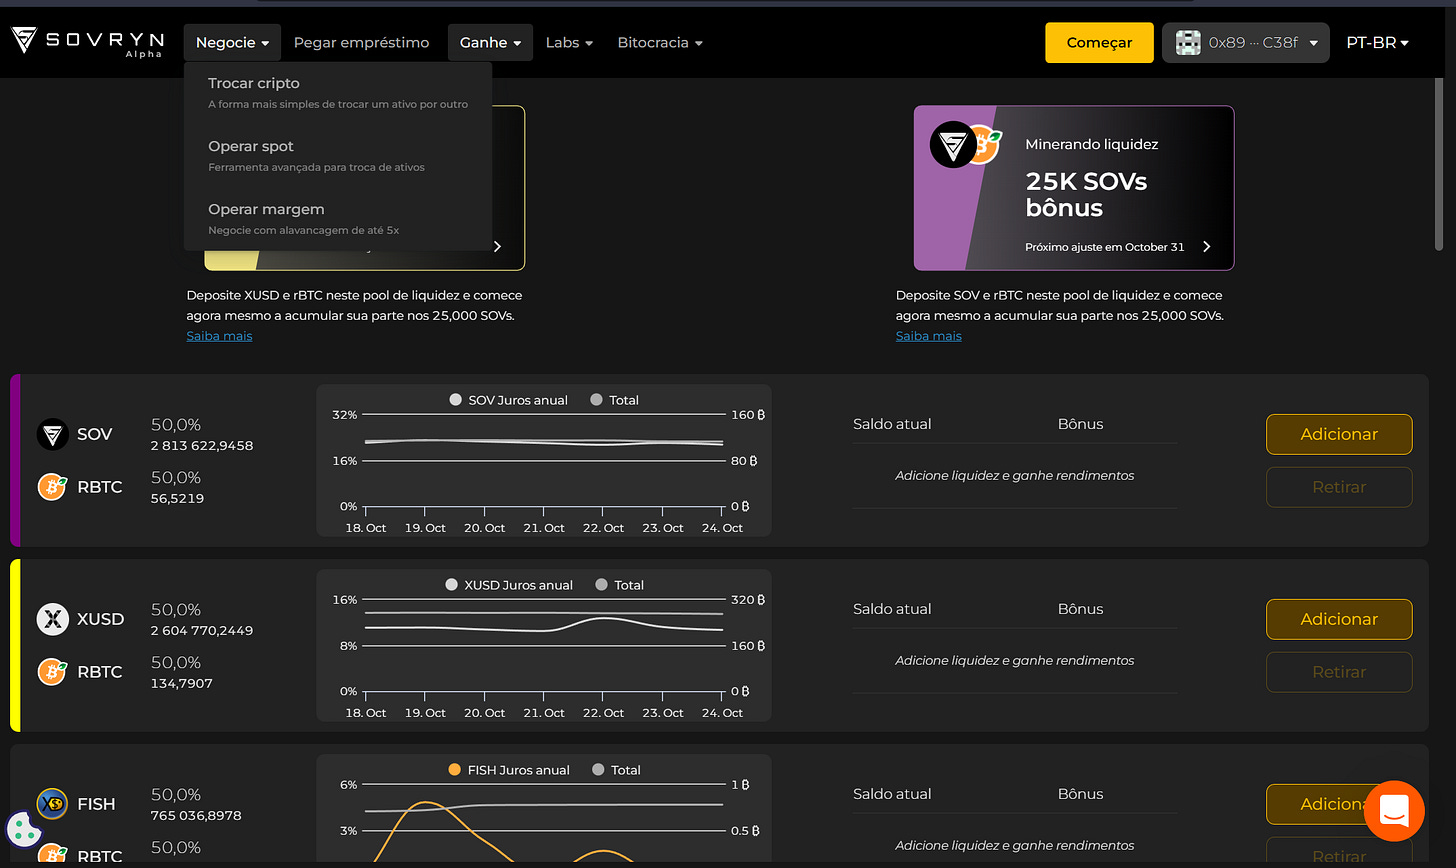Screen dimensions: 1456x868
Task: Open Pegar empréstimo page
Action: pyautogui.click(x=361, y=43)
